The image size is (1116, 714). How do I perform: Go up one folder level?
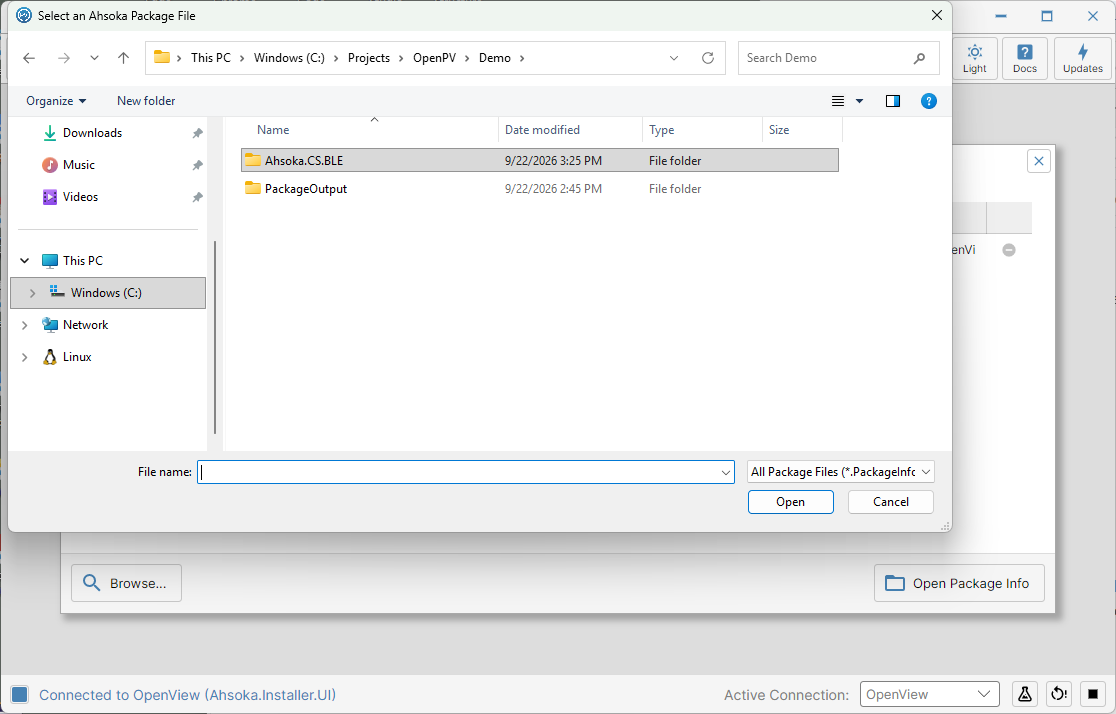(x=123, y=58)
